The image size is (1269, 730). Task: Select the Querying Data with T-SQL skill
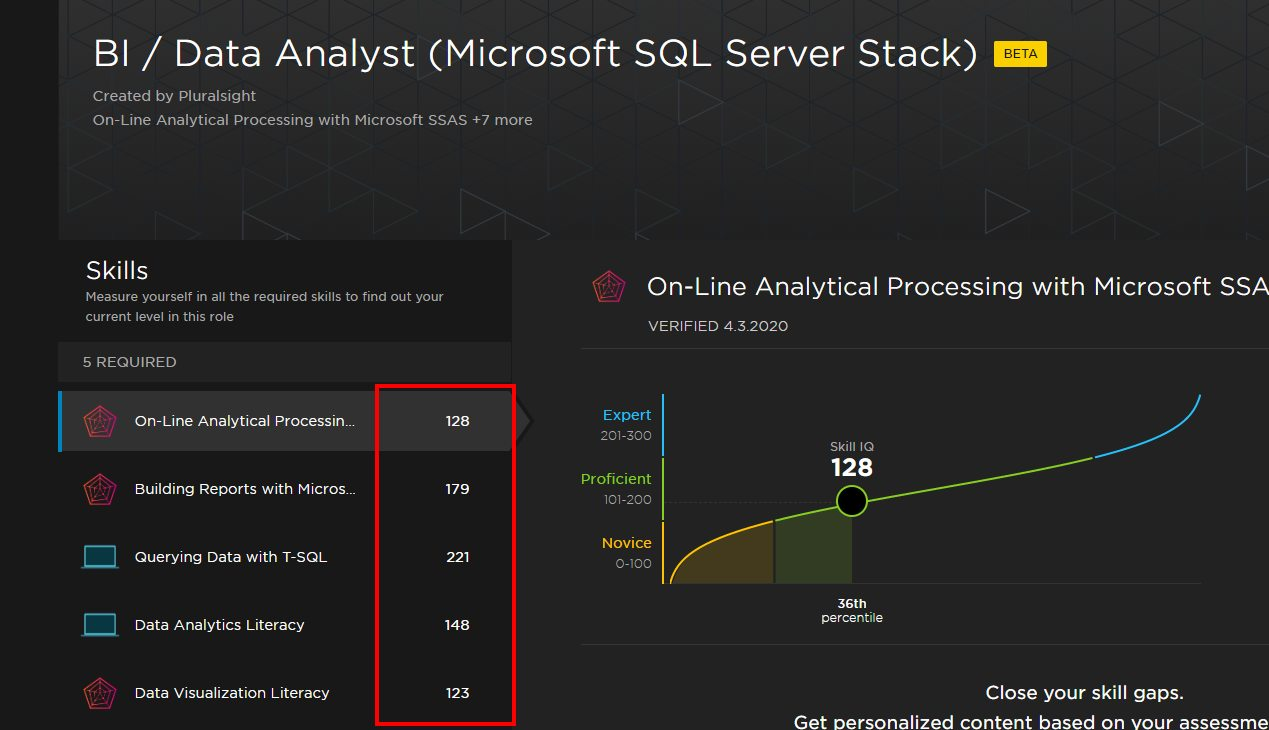click(231, 557)
